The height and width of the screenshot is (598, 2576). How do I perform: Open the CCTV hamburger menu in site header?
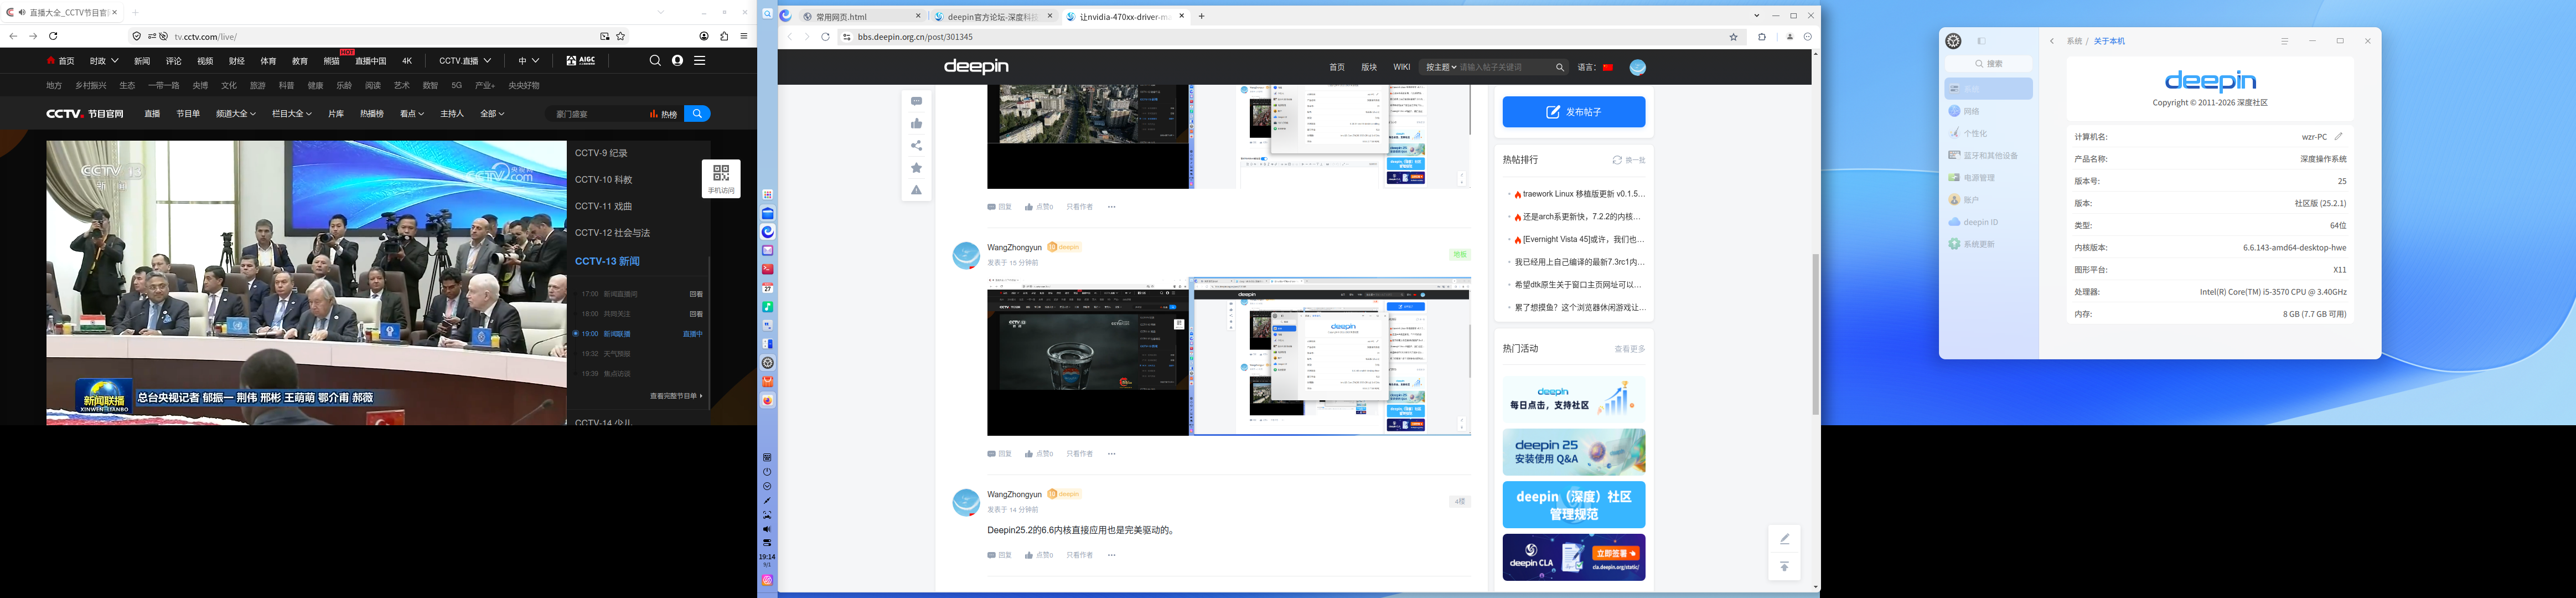coord(700,60)
